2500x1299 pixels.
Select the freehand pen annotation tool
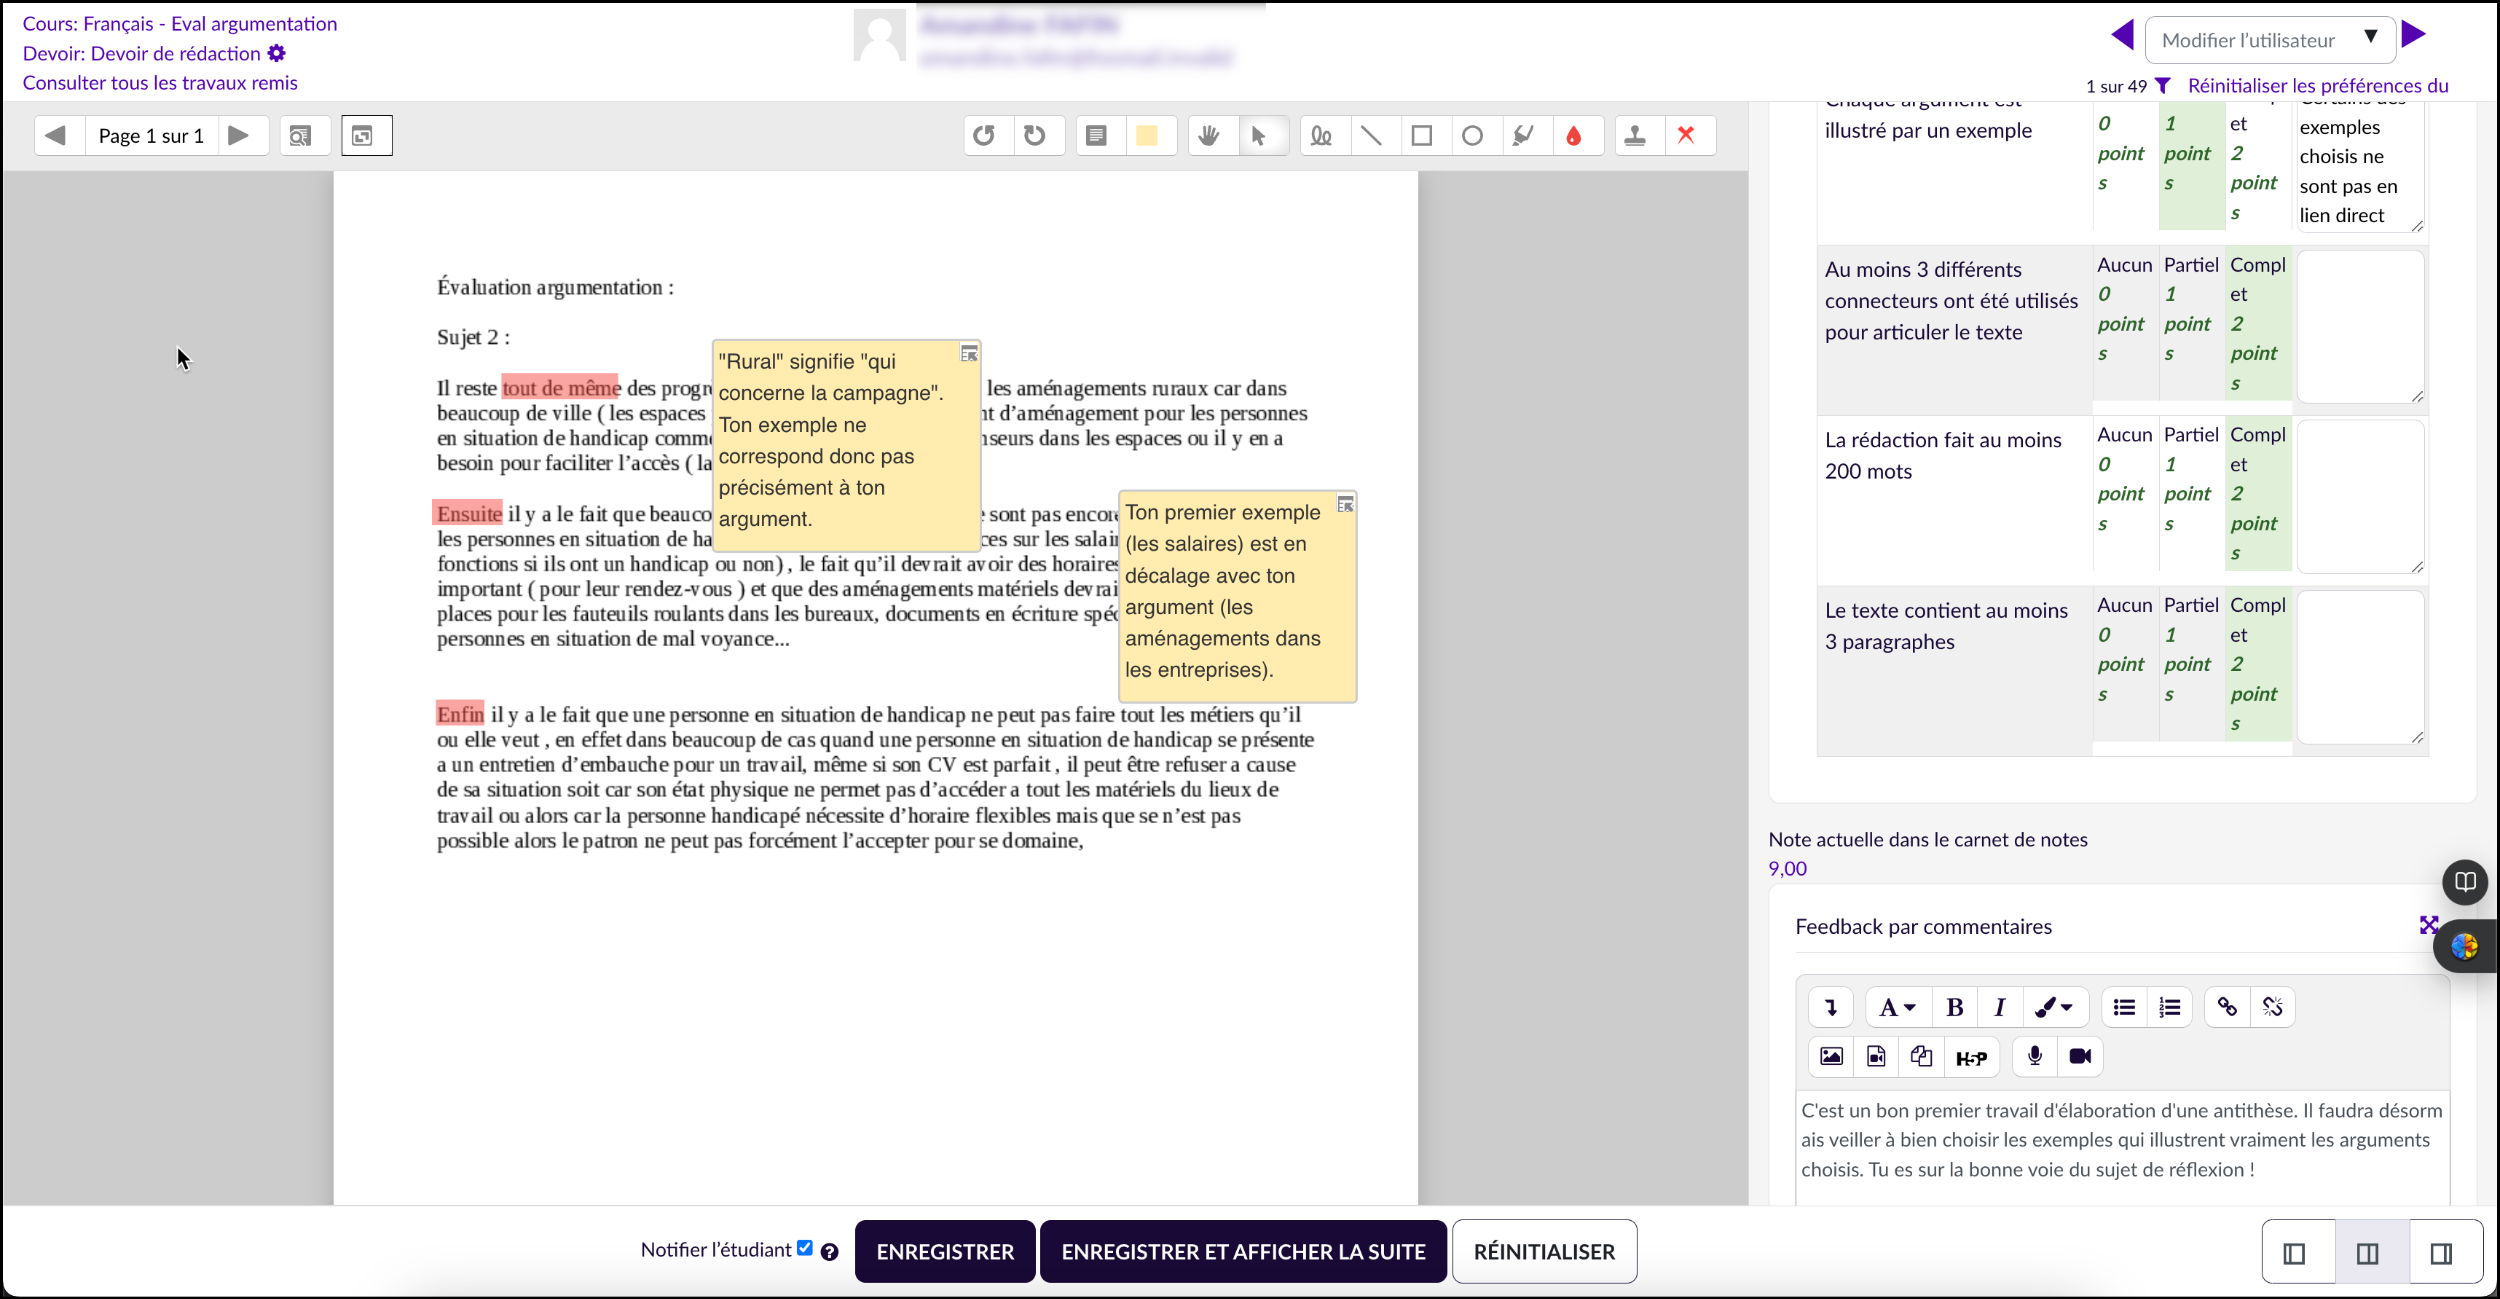pos(1321,136)
